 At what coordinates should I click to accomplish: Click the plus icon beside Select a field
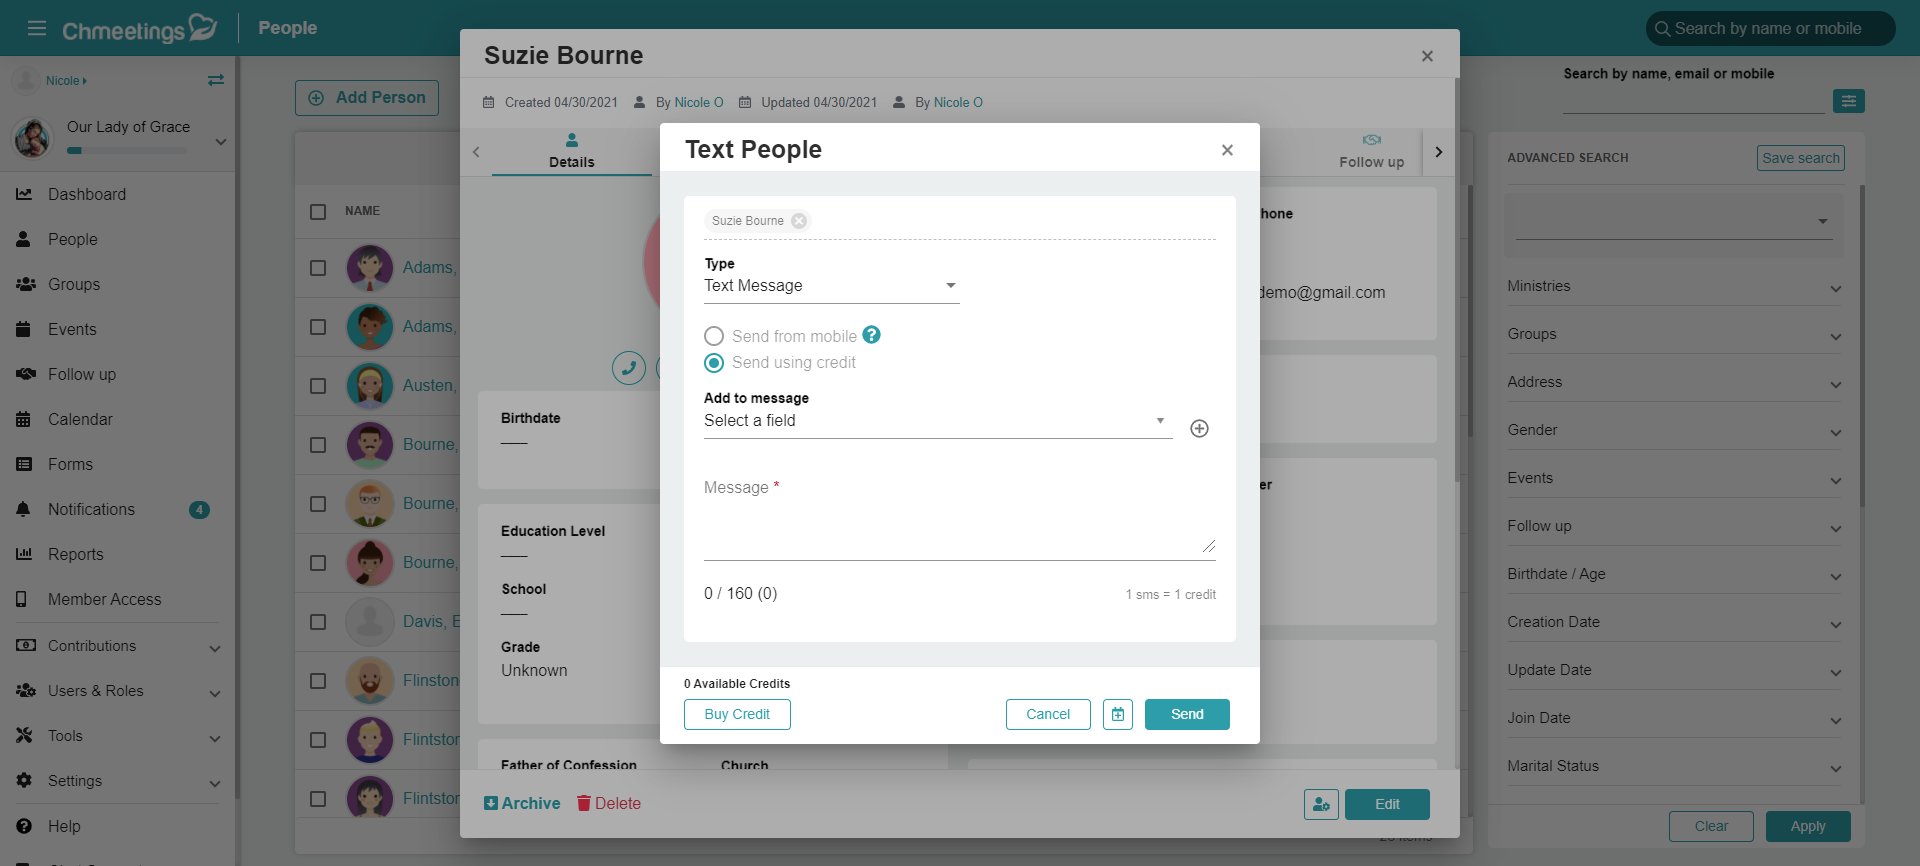click(1199, 429)
